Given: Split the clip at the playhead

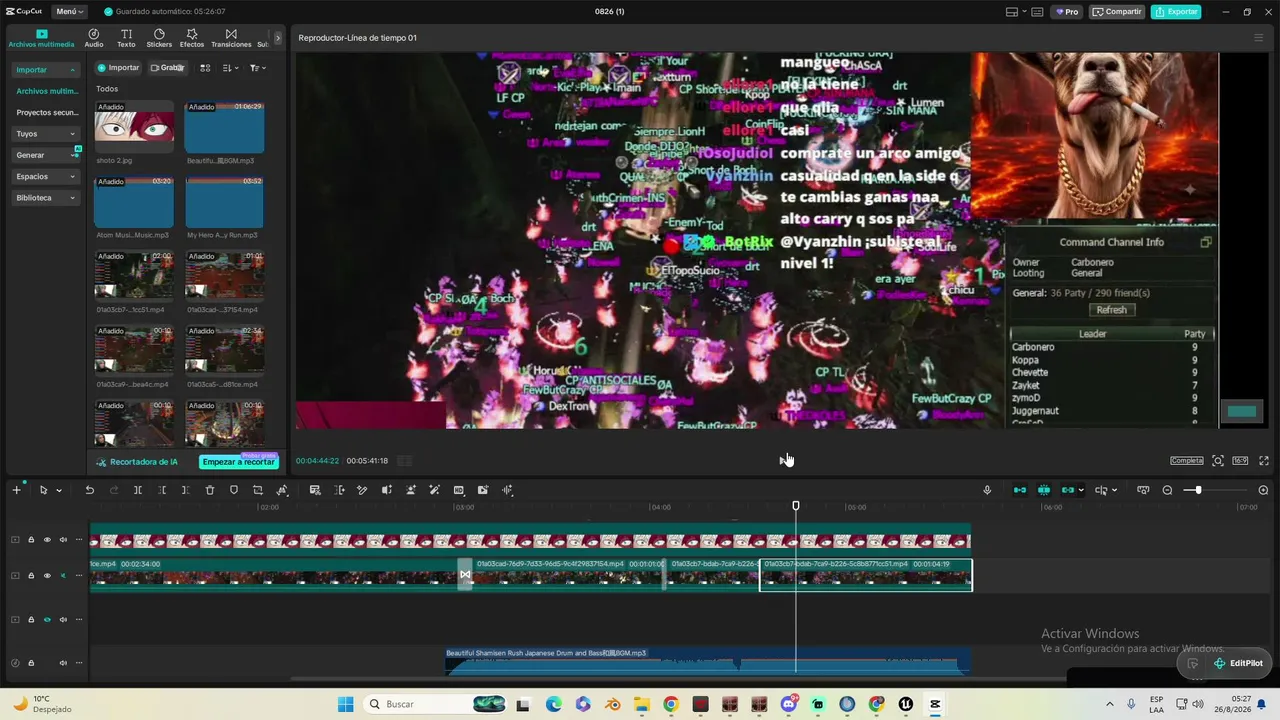Looking at the screenshot, I should click(138, 490).
